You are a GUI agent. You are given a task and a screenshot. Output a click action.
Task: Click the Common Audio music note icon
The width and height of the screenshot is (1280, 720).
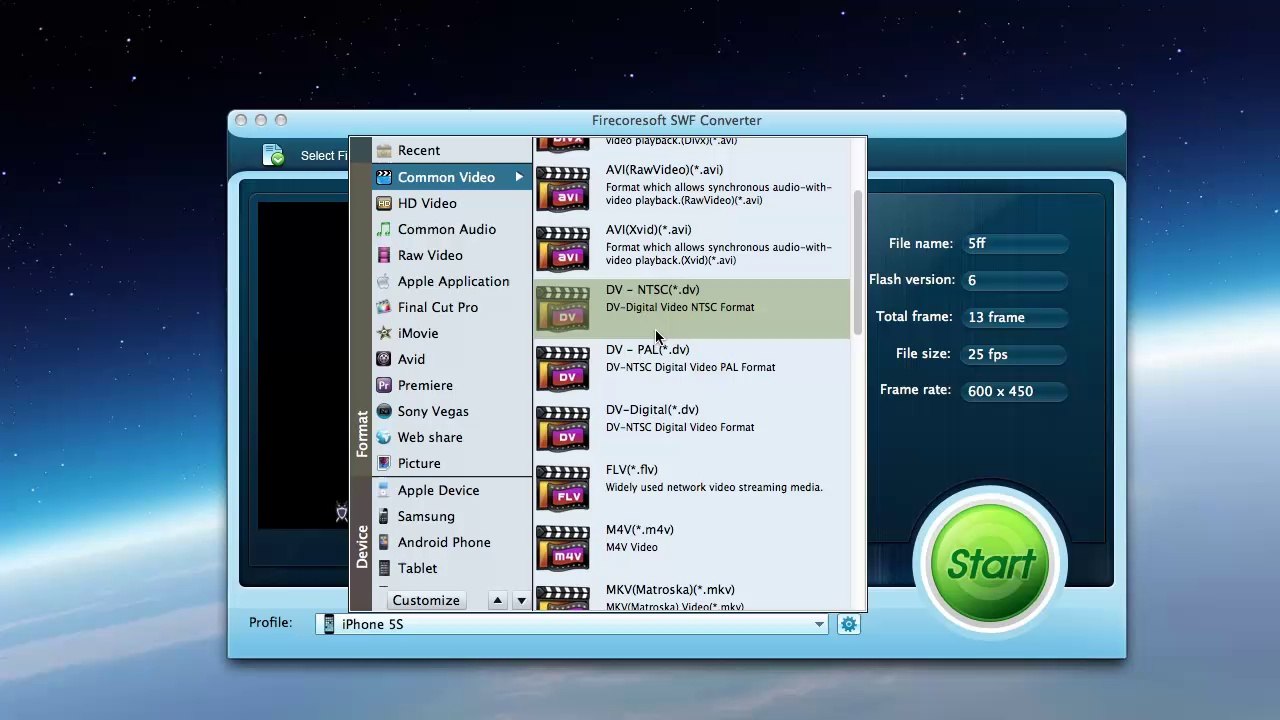click(383, 229)
